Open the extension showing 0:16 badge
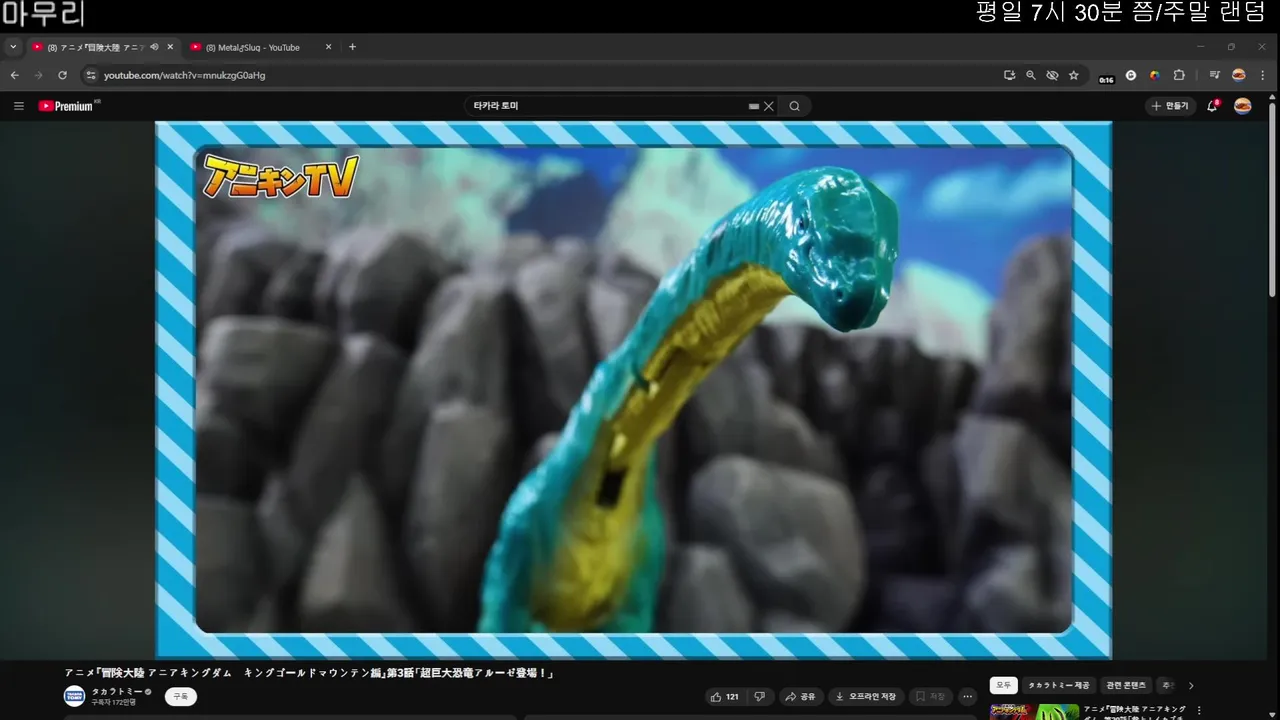 [x=1106, y=77]
